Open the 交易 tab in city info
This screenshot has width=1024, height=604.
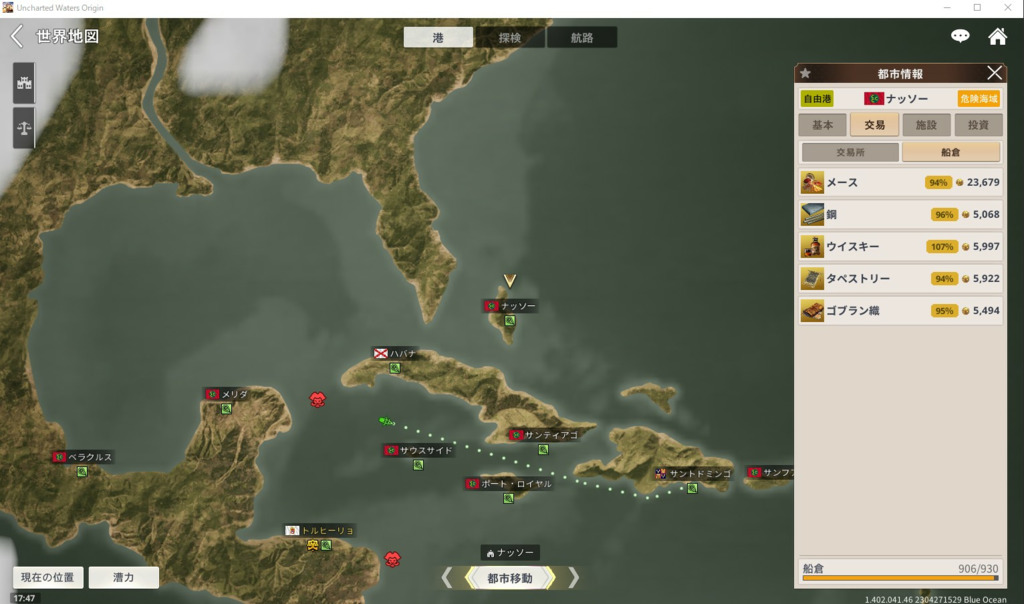(x=874, y=125)
